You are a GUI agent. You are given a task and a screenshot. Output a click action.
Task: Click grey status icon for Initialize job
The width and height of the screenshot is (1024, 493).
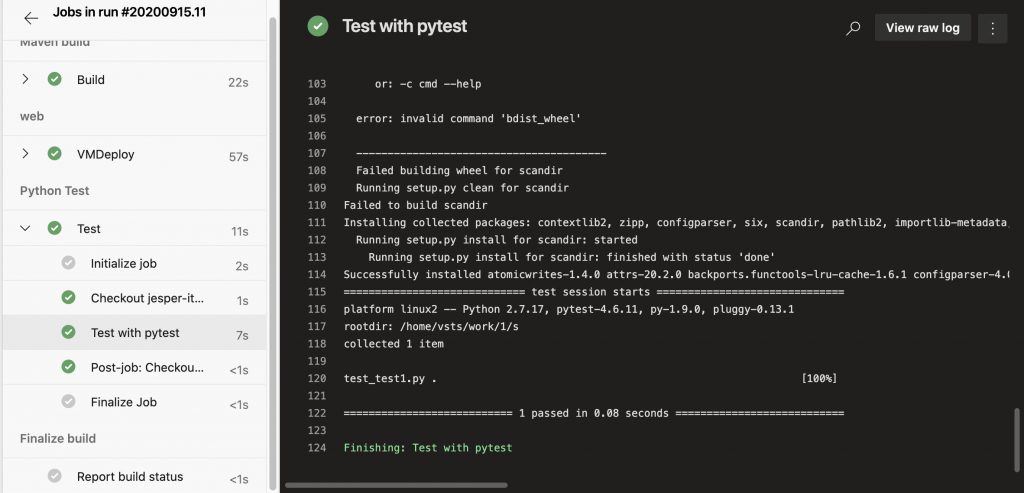pyautogui.click(x=68, y=263)
